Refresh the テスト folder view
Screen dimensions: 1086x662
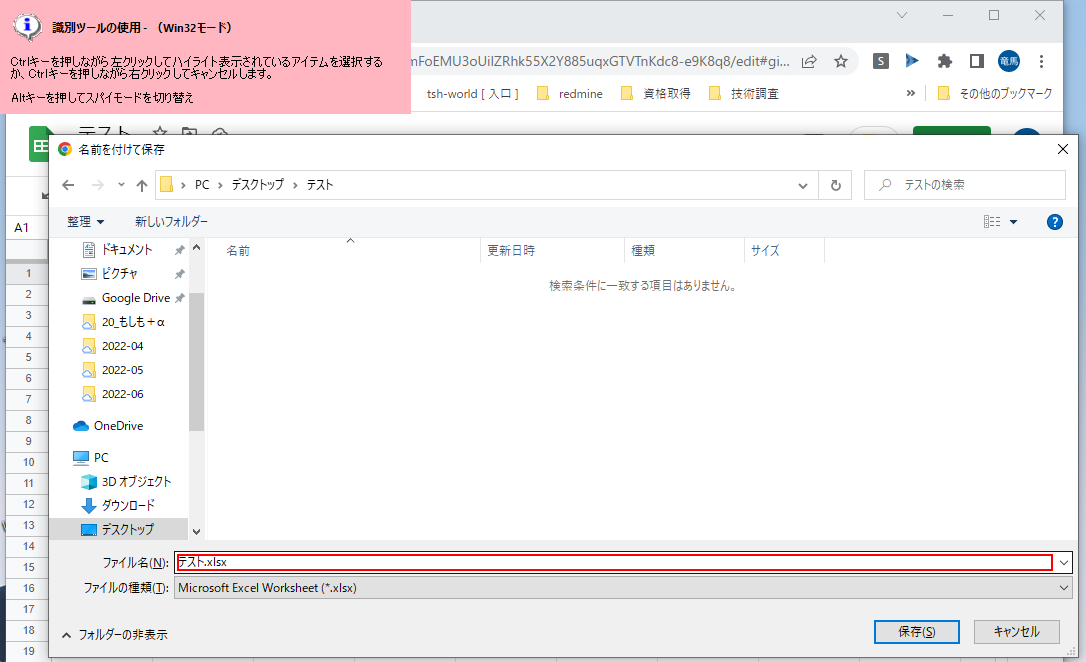(x=836, y=186)
